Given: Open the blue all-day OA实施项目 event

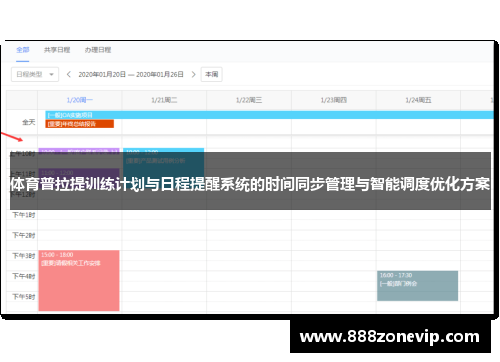Looking at the screenshot, I should point(269,115).
